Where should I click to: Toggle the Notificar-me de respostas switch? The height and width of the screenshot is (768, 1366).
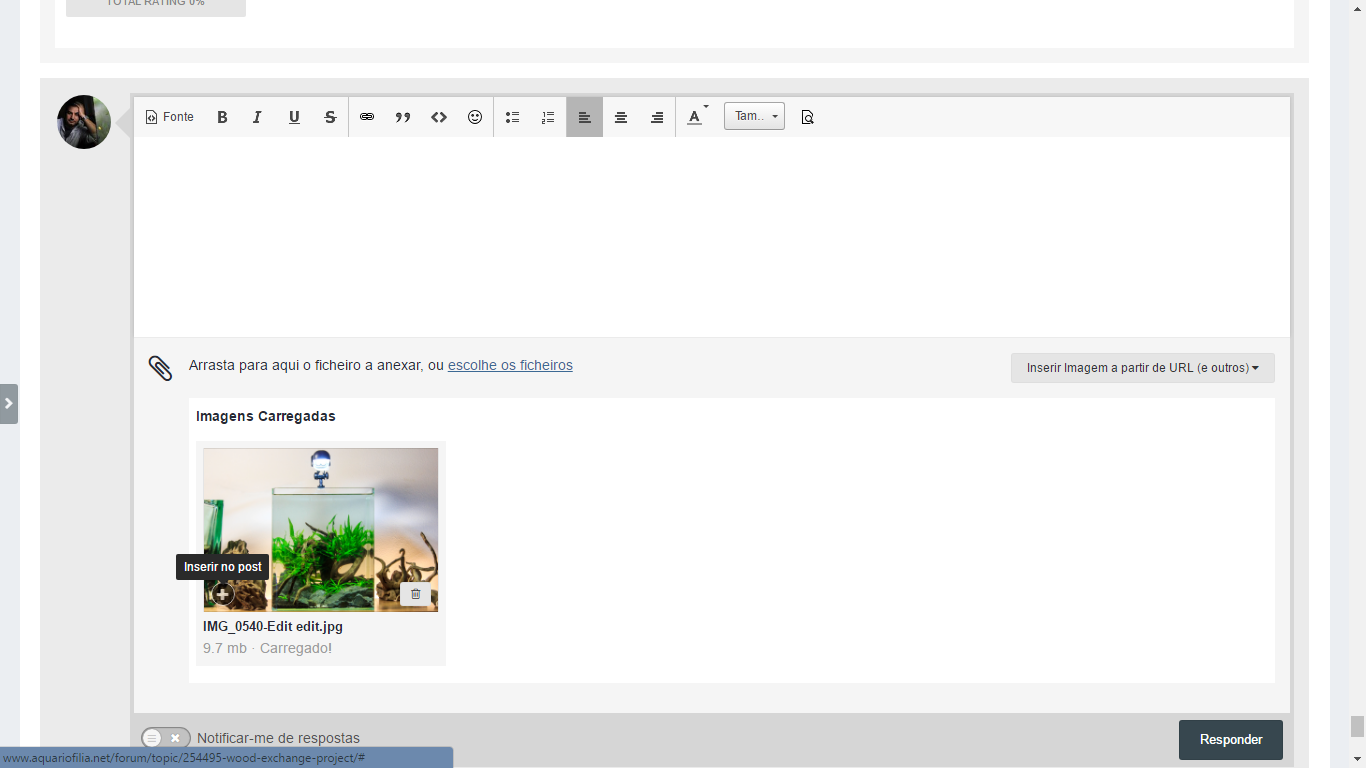(x=165, y=738)
